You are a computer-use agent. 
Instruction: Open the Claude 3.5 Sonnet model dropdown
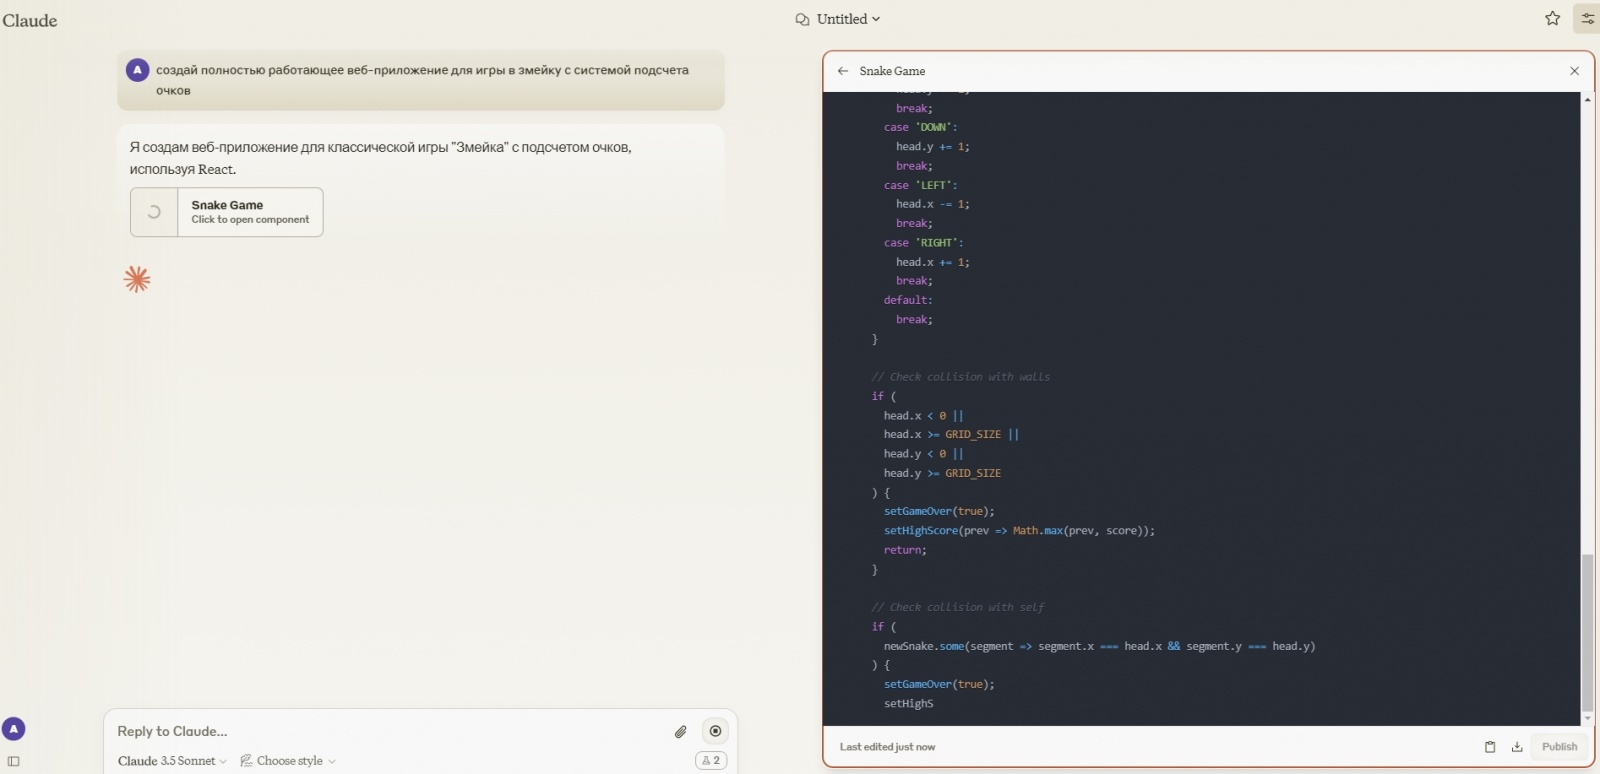[x=172, y=761]
